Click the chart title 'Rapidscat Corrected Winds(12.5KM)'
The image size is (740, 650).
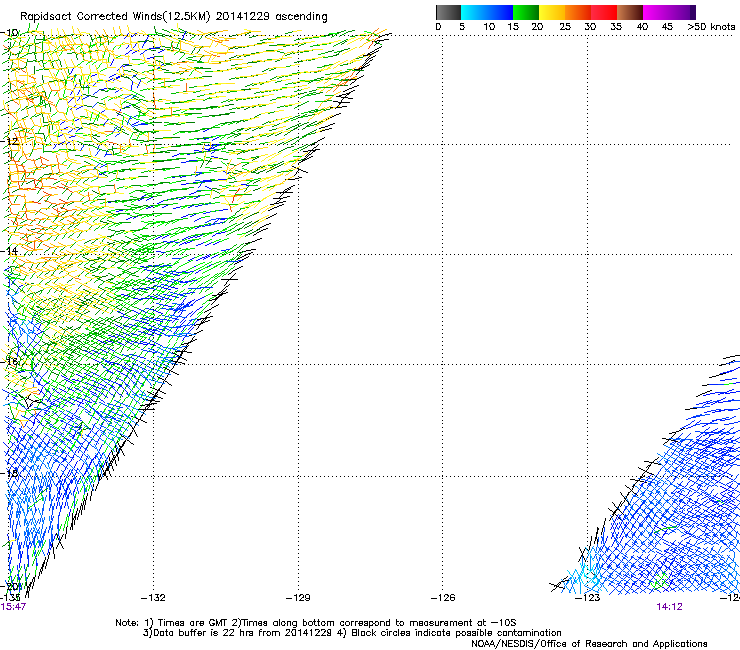click(x=115, y=17)
